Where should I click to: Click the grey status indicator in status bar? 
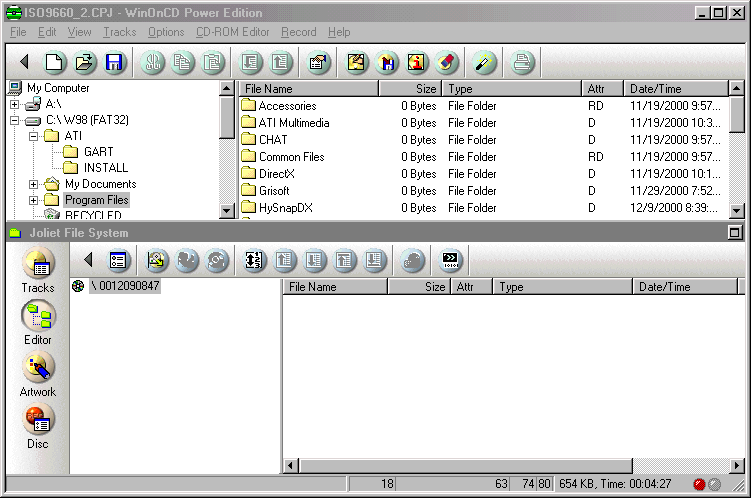[x=714, y=485]
